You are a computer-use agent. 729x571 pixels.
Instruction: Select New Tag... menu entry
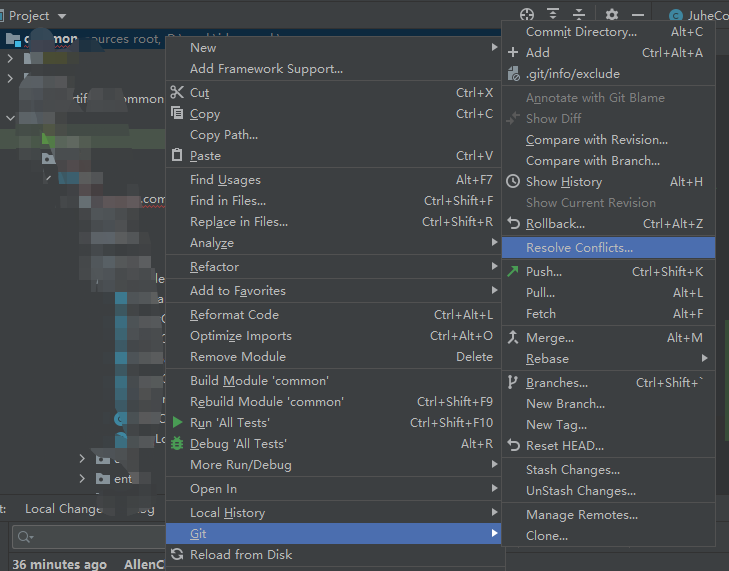(x=608, y=425)
